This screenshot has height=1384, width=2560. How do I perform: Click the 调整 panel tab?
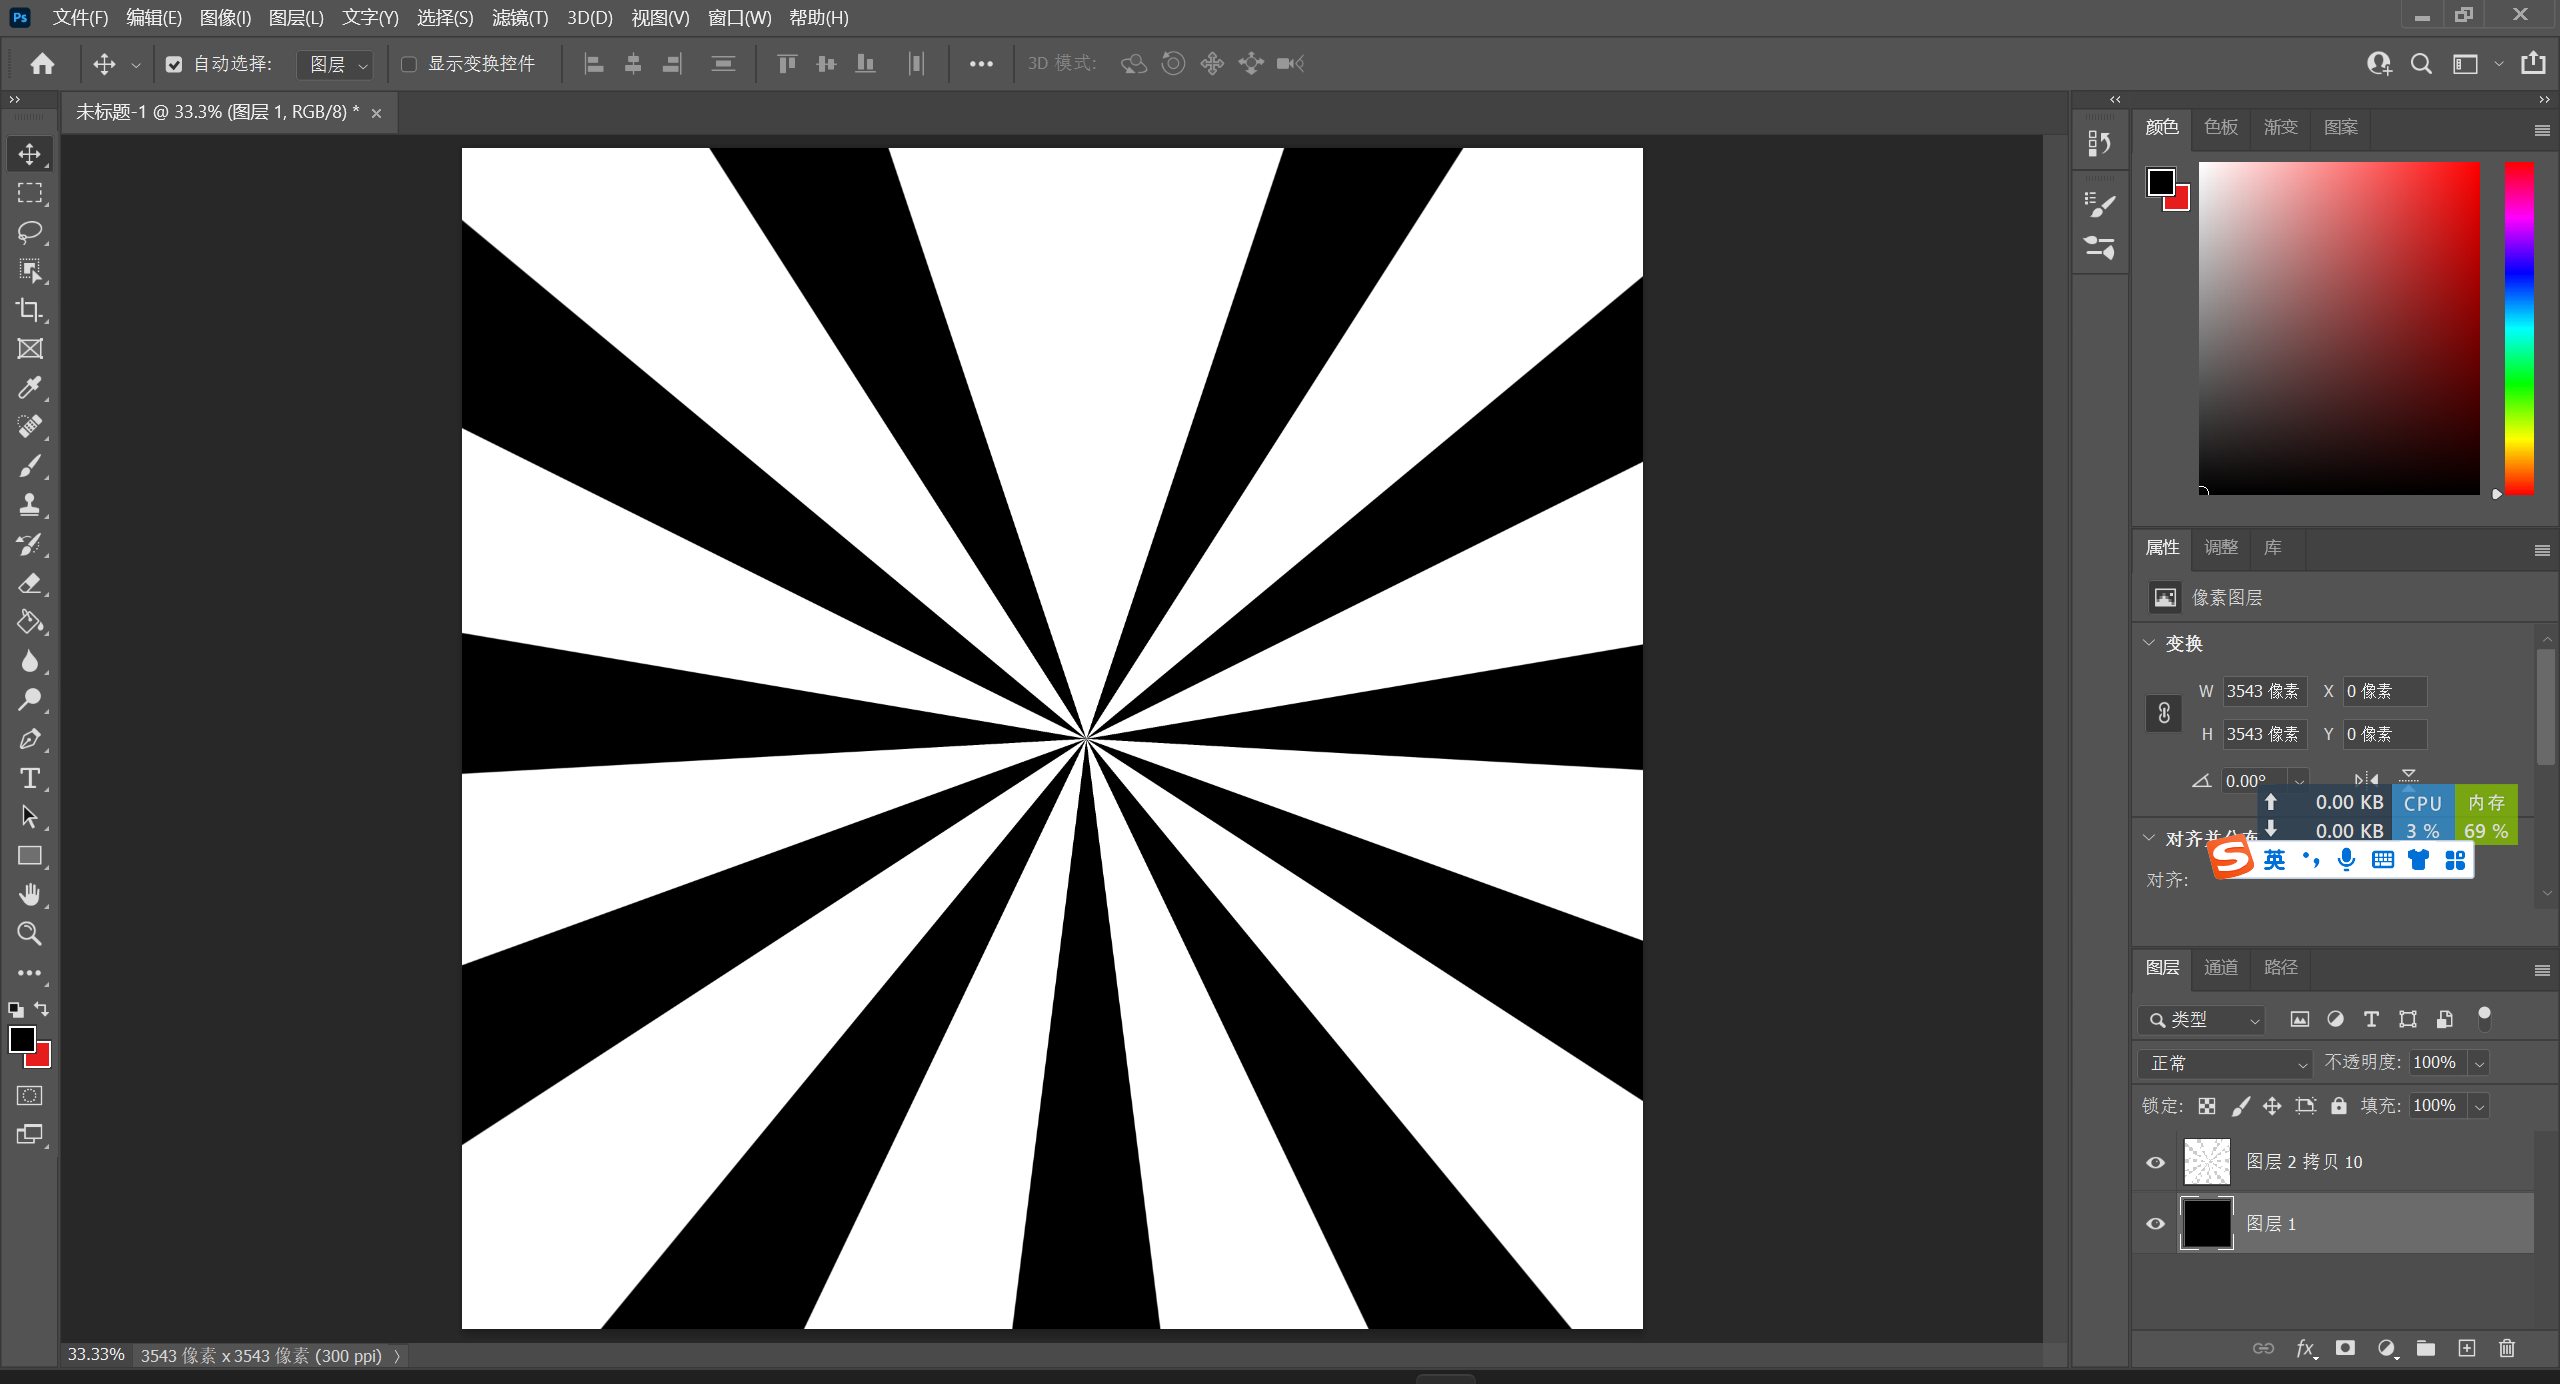[2220, 547]
